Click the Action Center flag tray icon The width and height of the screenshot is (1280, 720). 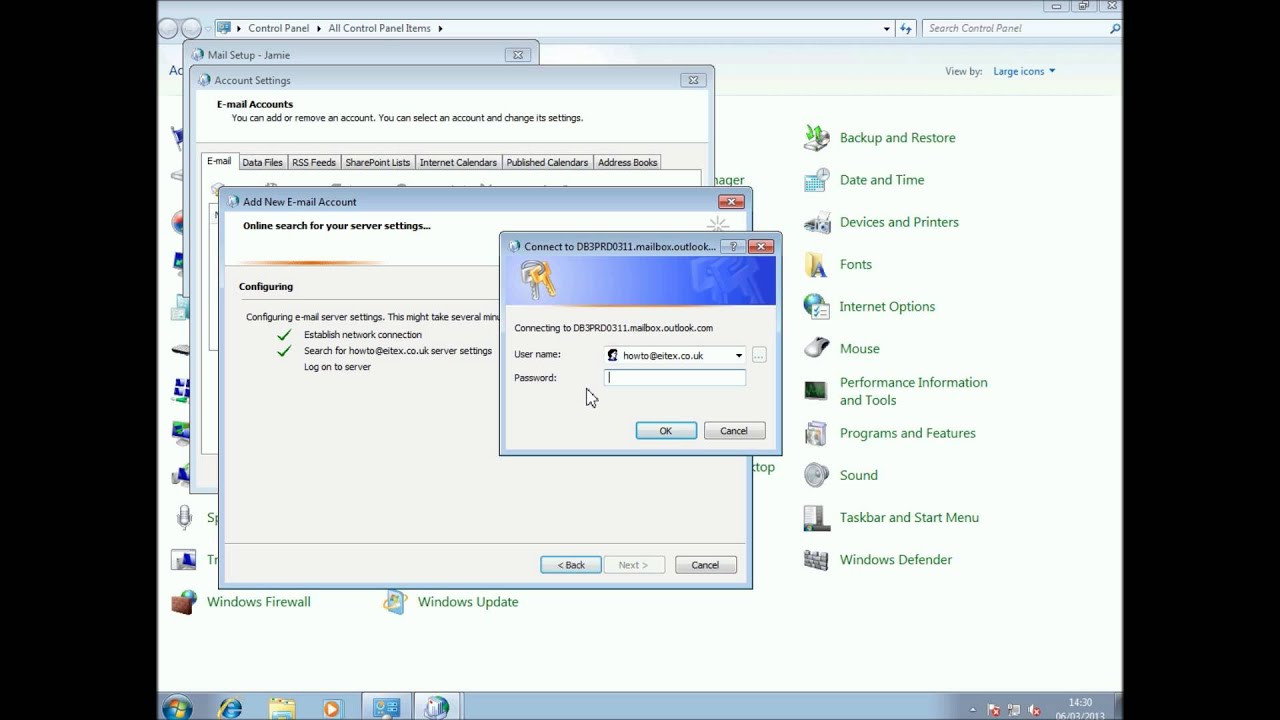pyautogui.click(x=994, y=710)
